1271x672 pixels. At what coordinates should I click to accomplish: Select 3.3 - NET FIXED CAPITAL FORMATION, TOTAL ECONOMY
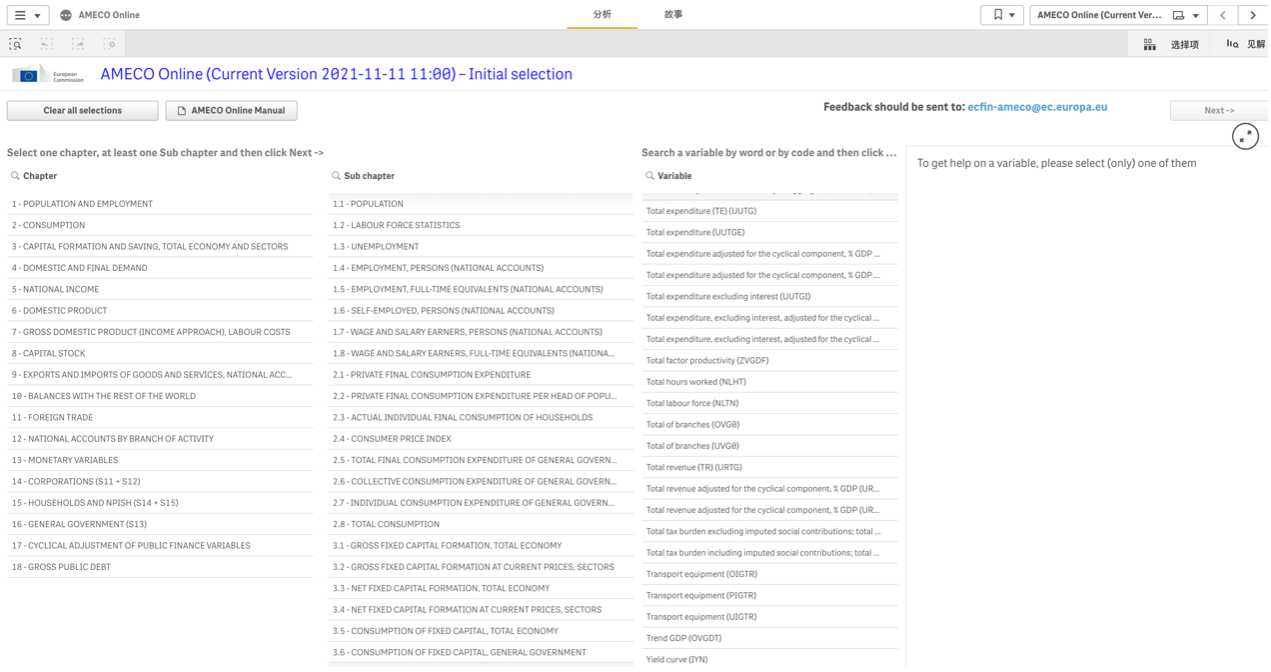click(x=481, y=588)
